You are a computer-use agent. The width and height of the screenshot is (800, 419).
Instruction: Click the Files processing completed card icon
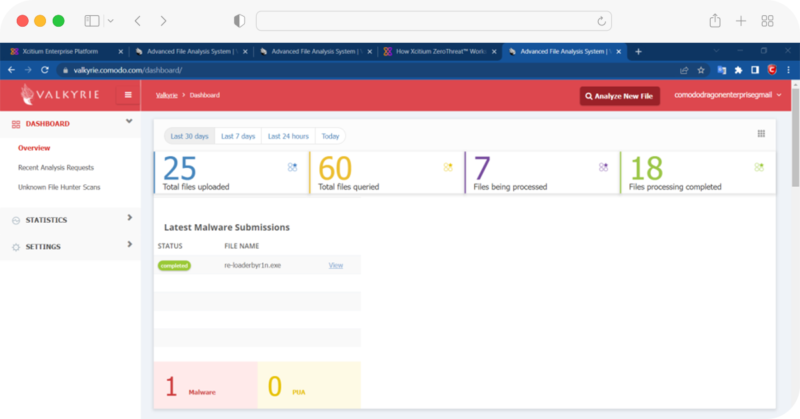point(759,167)
